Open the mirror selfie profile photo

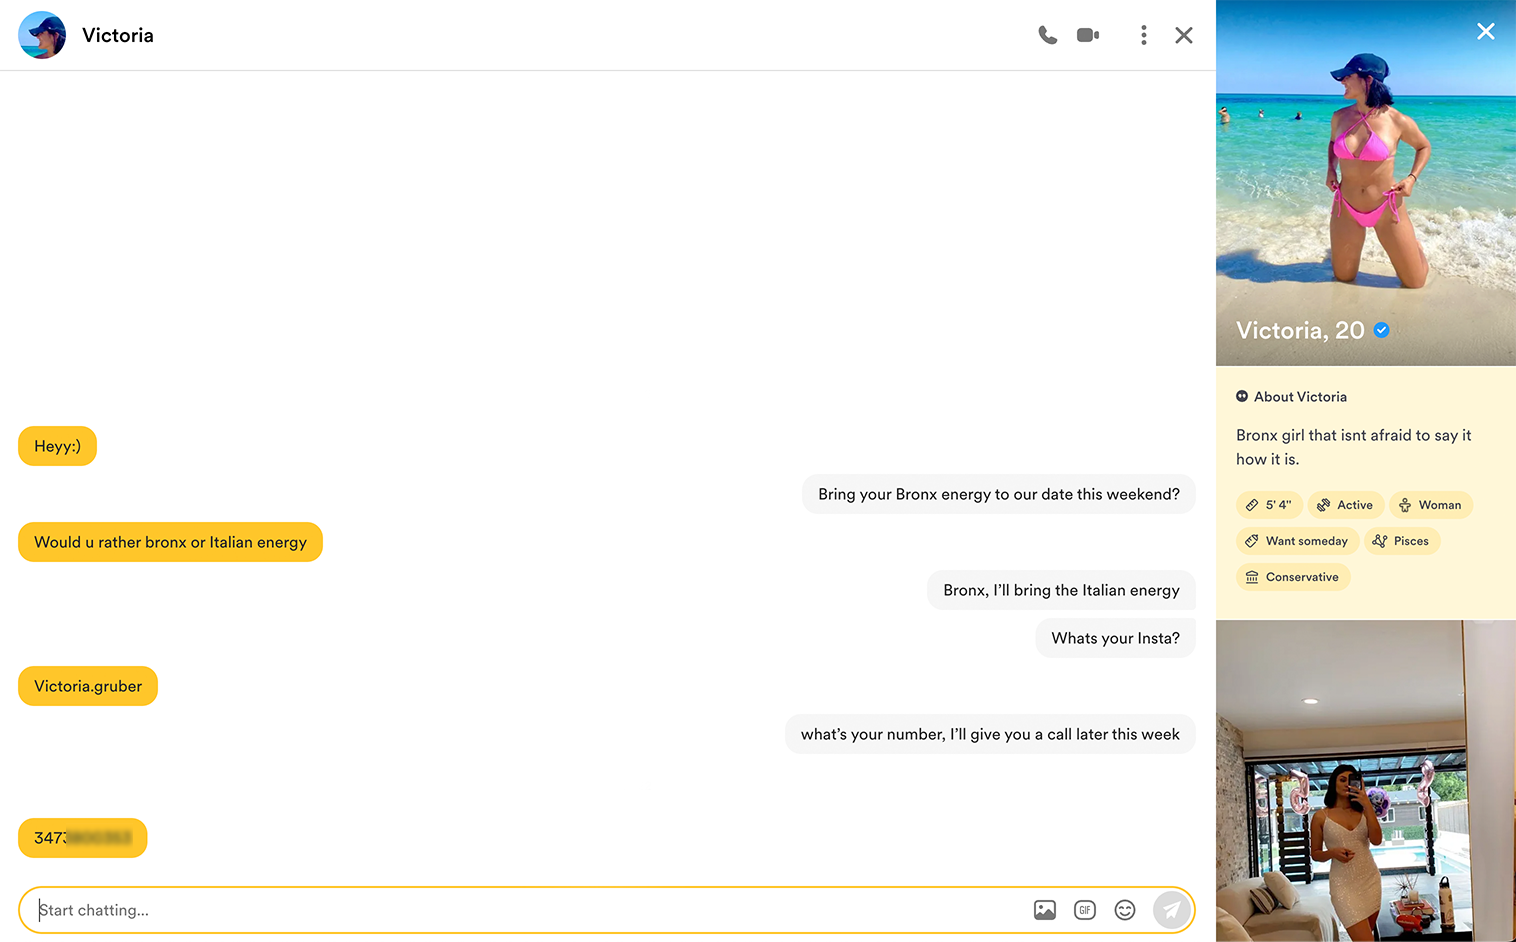[x=1365, y=780]
